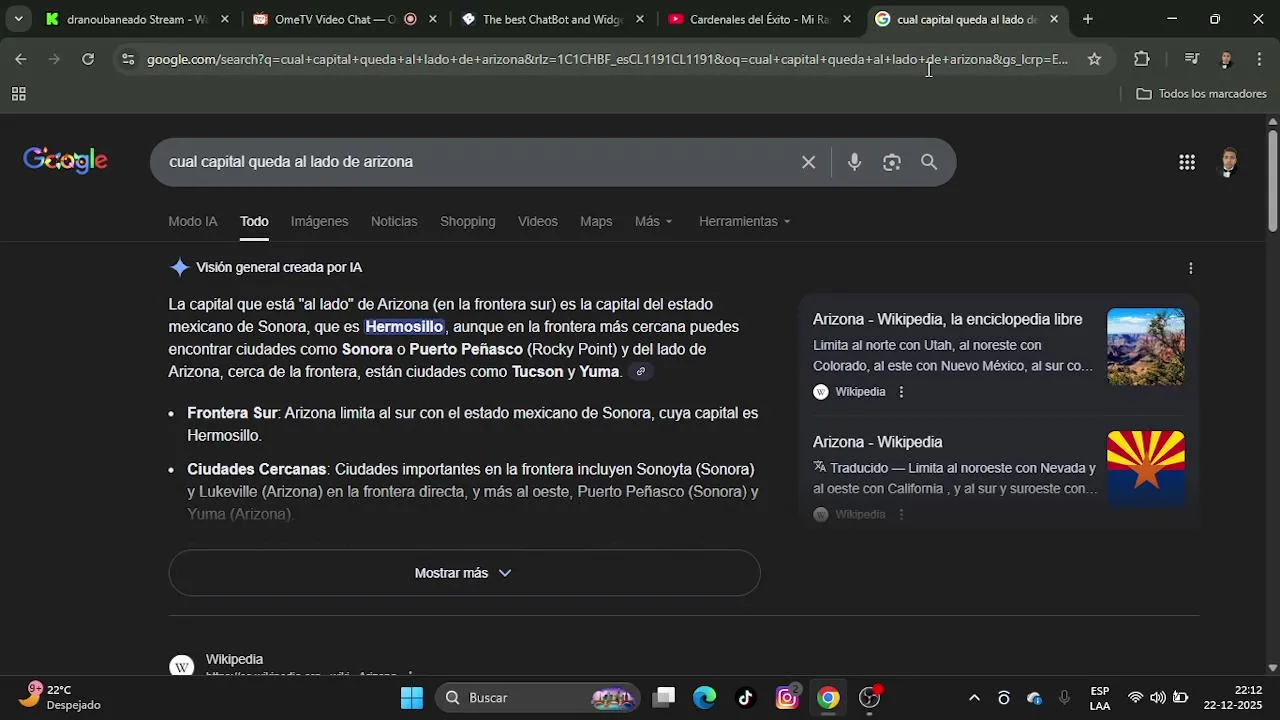
Task: Click the Arizona flag thumbnail
Action: [1146, 469]
